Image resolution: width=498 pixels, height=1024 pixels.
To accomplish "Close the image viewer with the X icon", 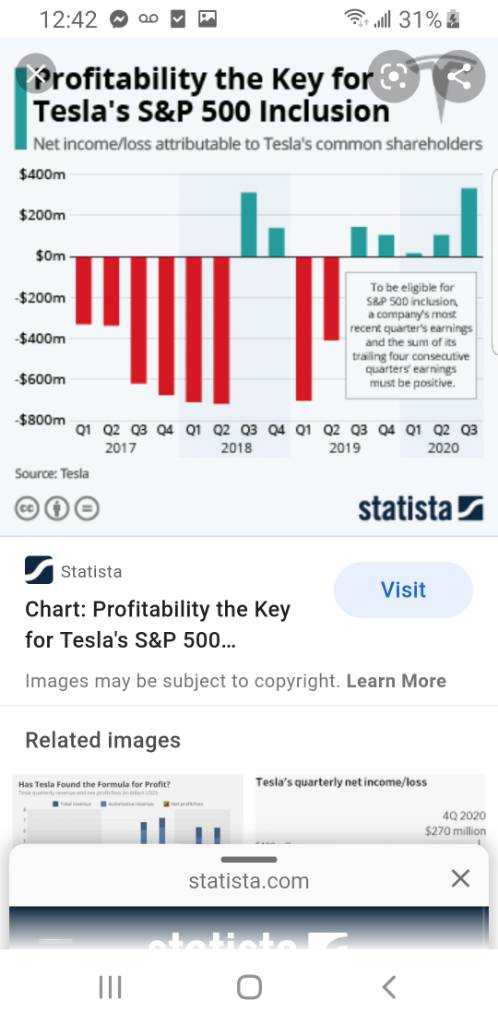I will [x=35, y=74].
